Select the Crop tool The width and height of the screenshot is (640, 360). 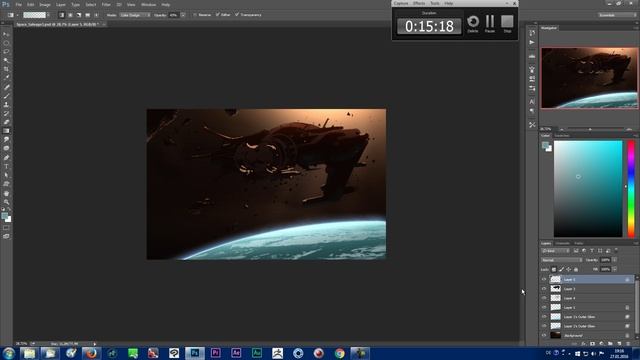coord(6,69)
